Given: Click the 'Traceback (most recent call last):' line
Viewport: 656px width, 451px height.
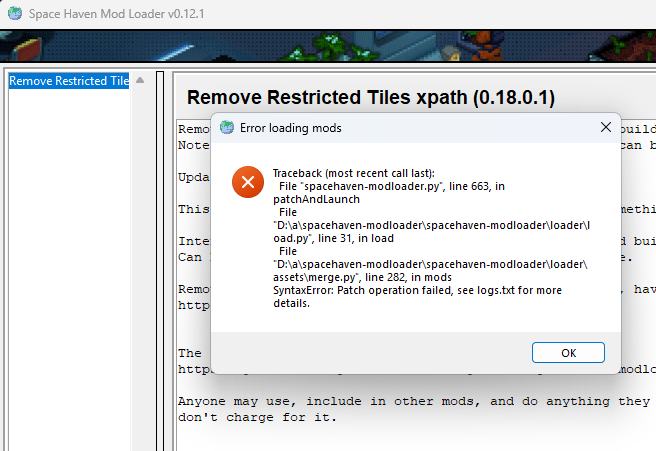Looking at the screenshot, I should 354,173.
